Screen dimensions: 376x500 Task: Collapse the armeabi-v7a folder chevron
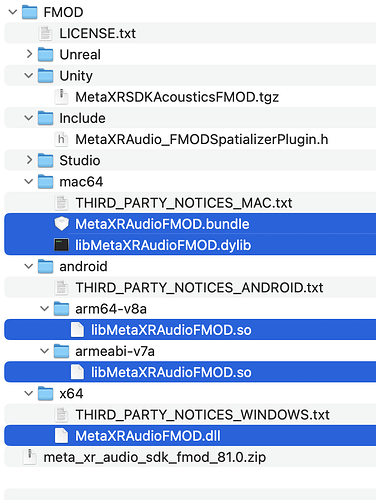coord(44,351)
